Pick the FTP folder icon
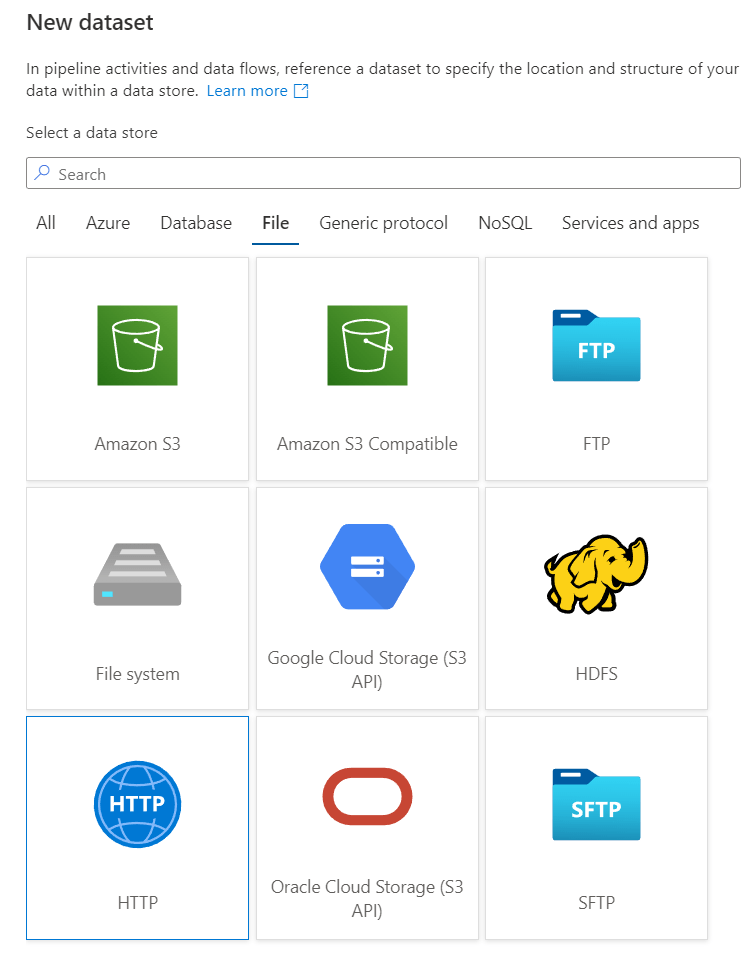 click(596, 346)
